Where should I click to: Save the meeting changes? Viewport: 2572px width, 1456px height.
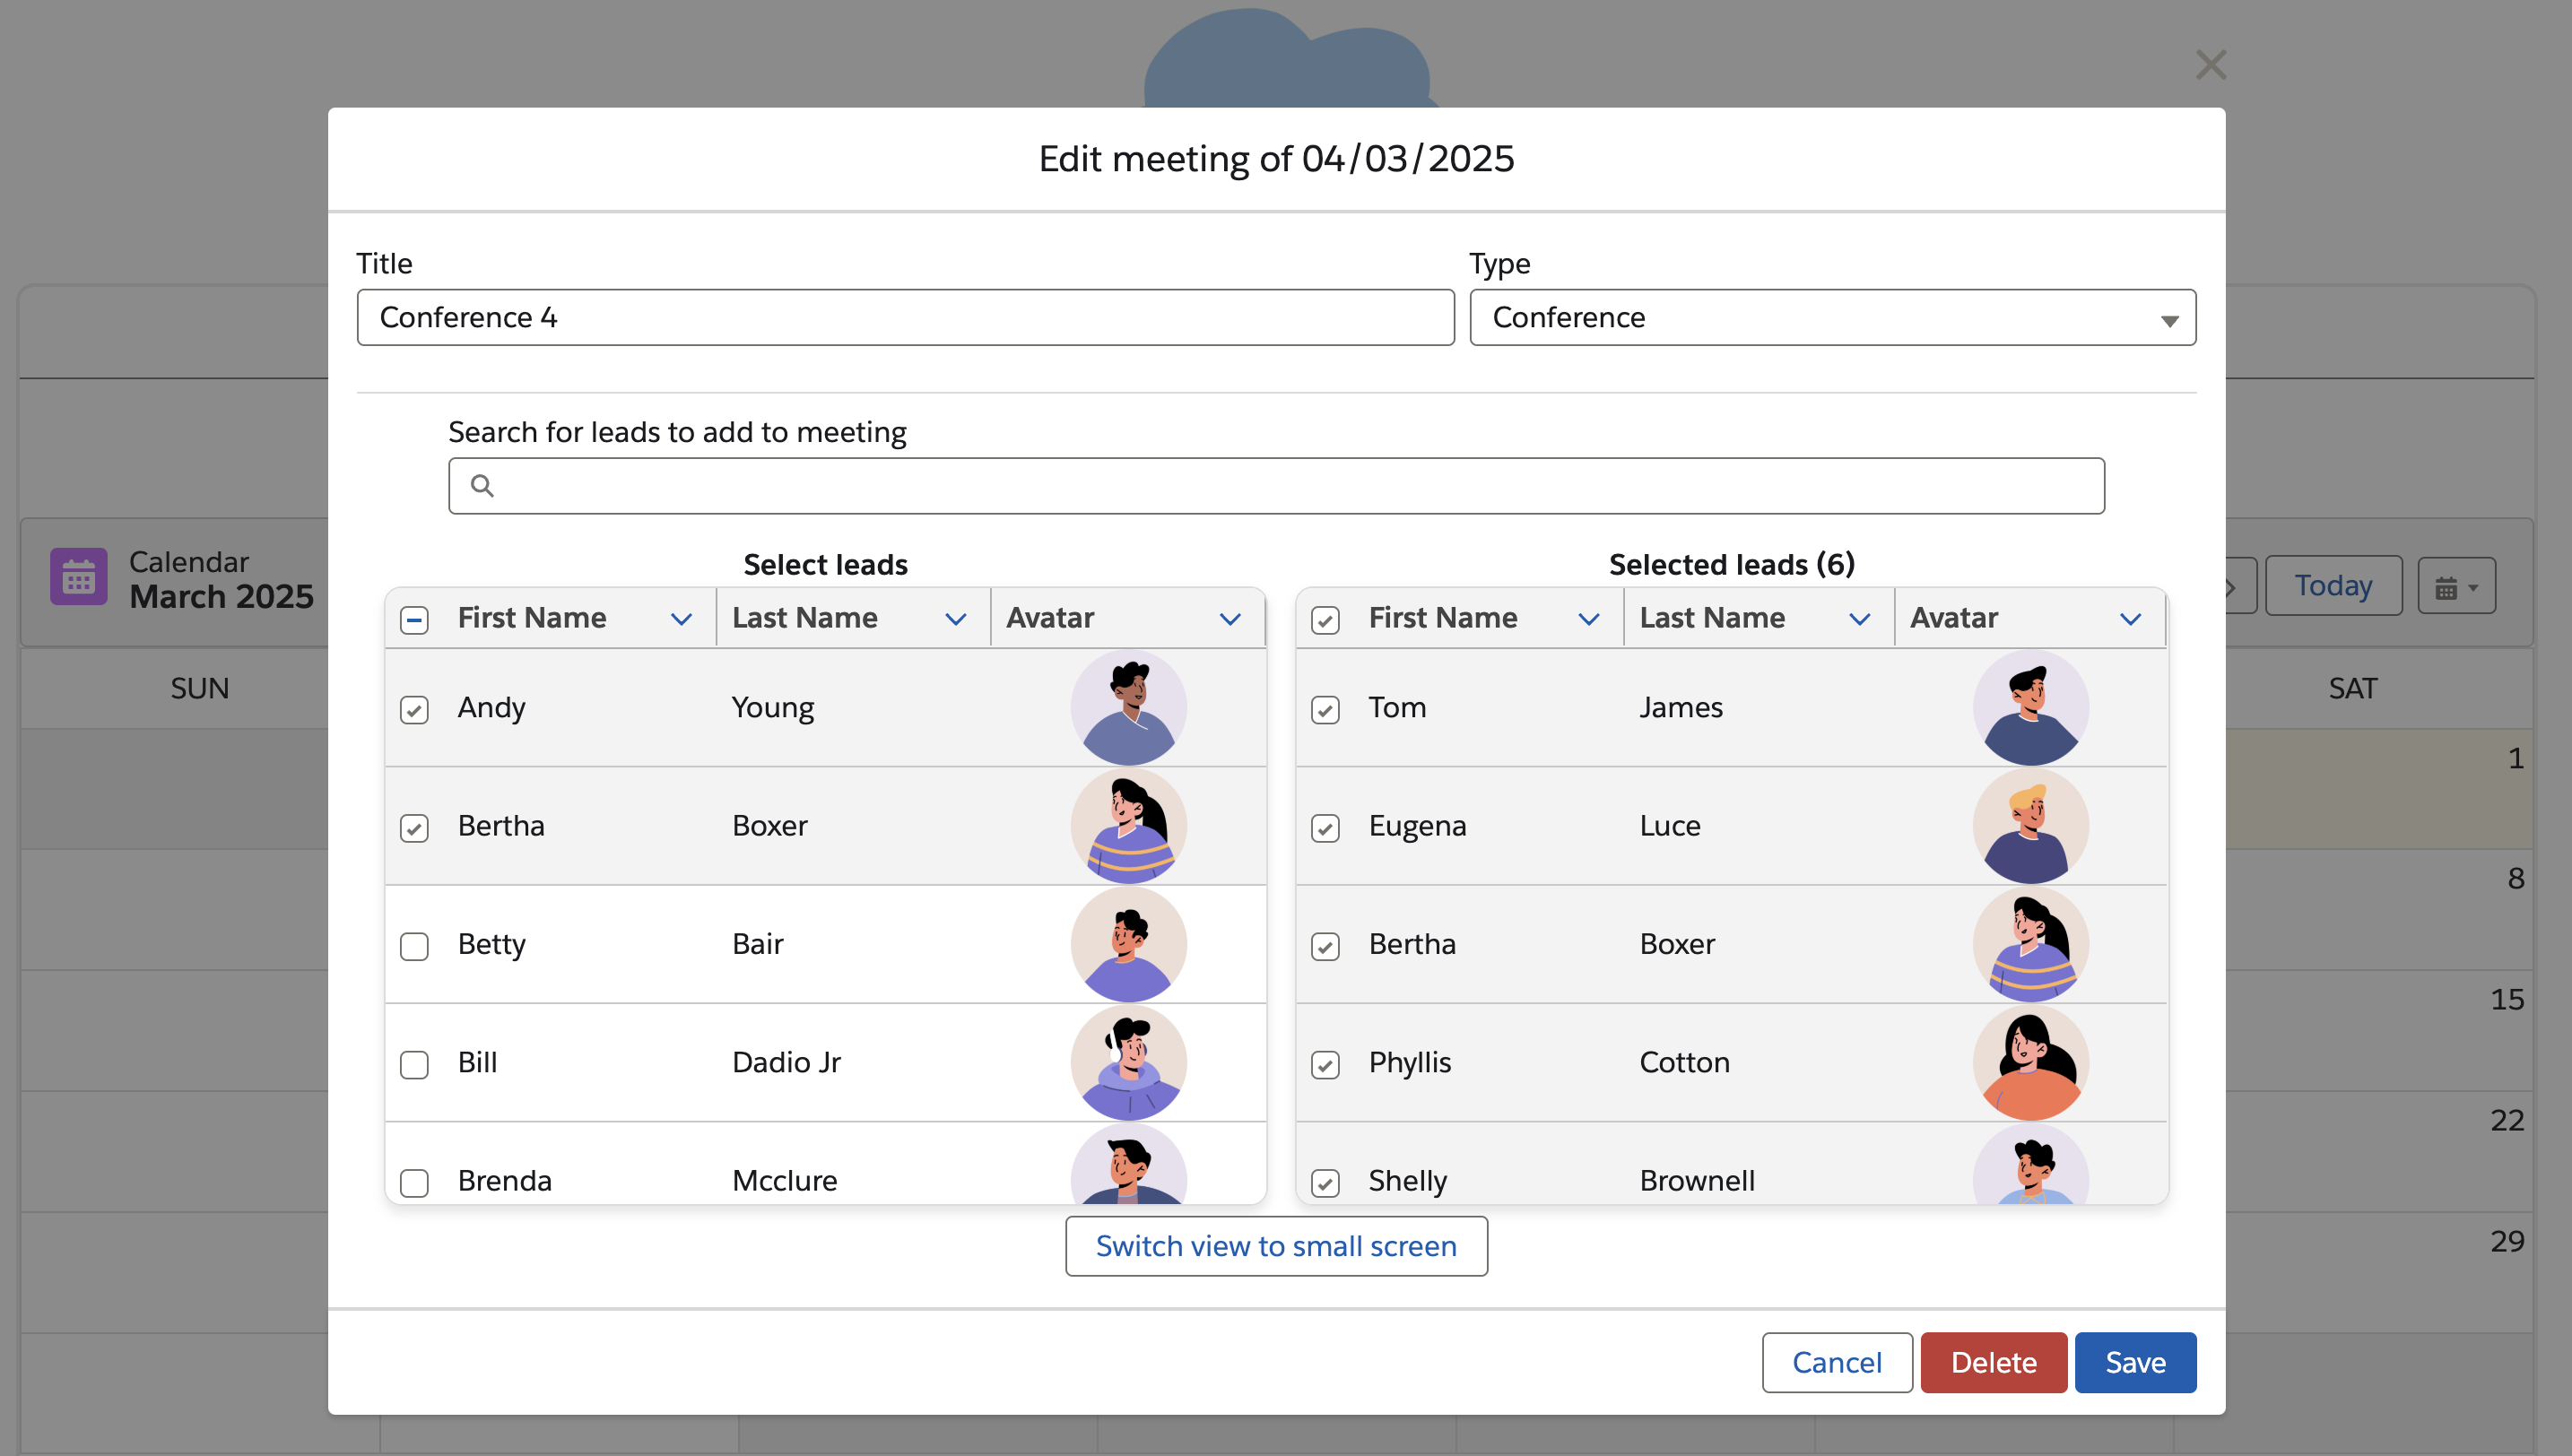[x=2135, y=1362]
